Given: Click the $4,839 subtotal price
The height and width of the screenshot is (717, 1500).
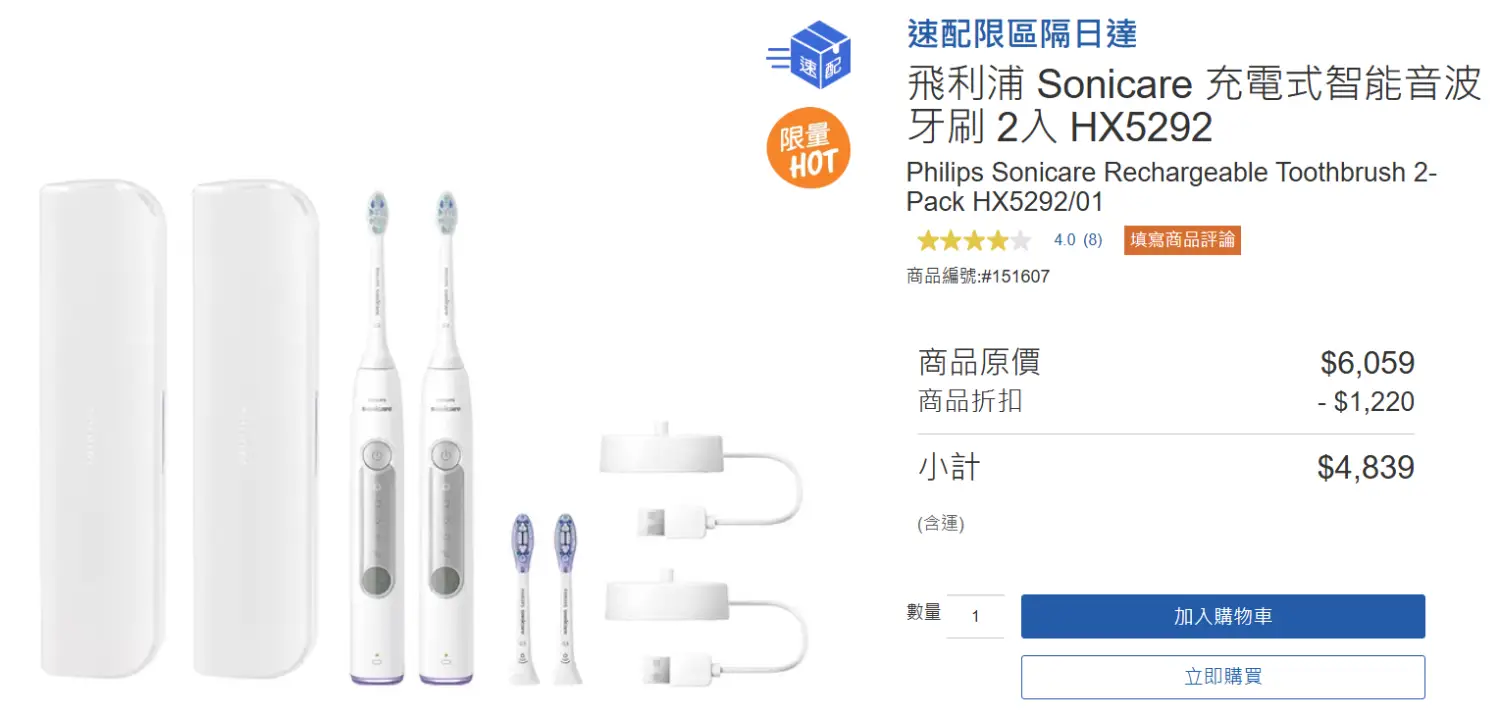Looking at the screenshot, I should click(x=1366, y=468).
